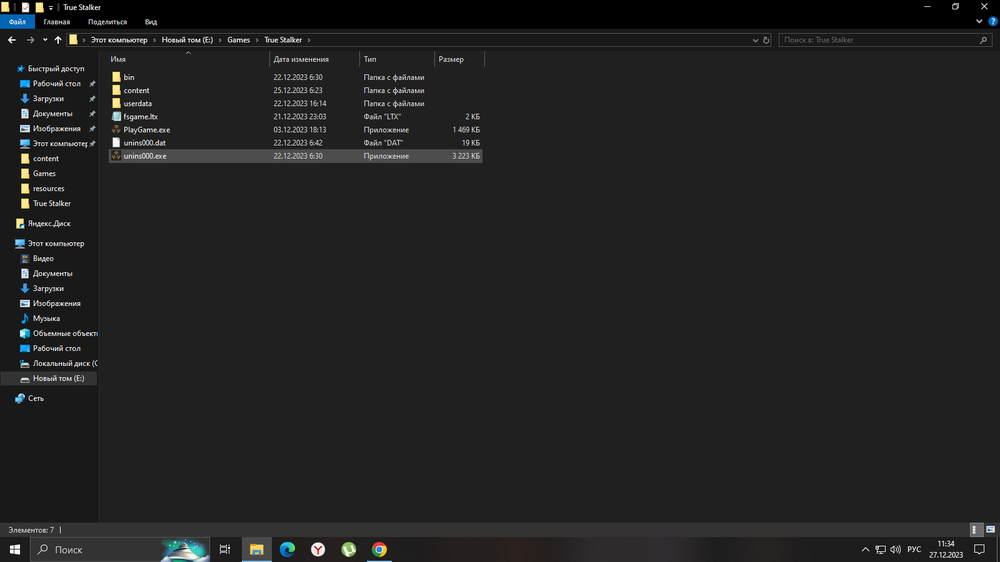The image size is (1000, 562).
Task: Open the address bar history dropdown
Action: pos(755,40)
